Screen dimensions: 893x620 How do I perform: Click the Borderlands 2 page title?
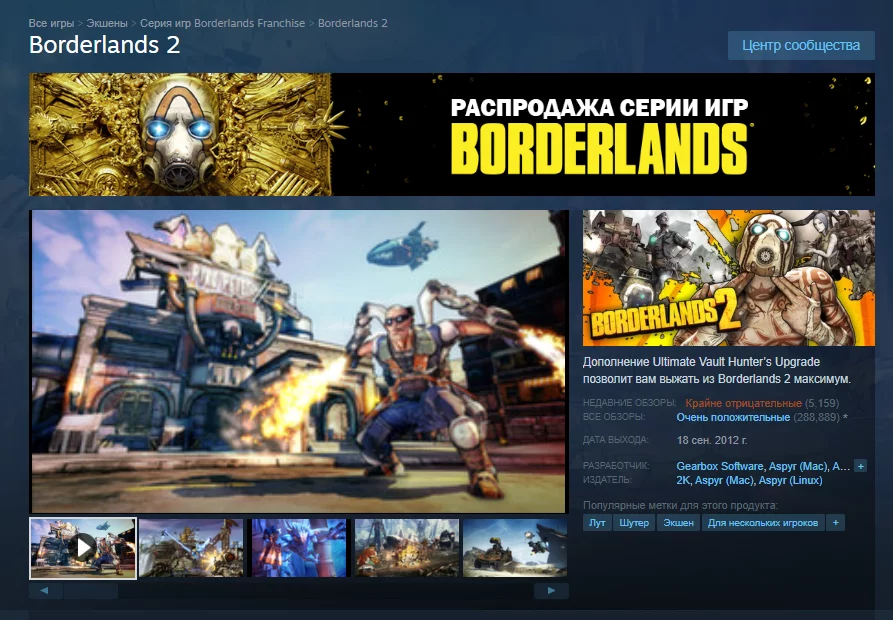105,45
